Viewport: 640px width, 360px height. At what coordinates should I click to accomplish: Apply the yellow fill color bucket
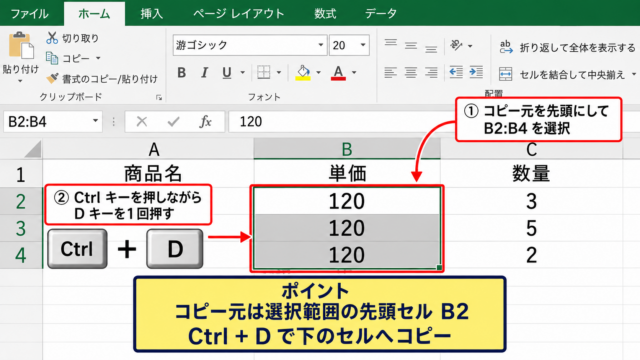coord(303,73)
